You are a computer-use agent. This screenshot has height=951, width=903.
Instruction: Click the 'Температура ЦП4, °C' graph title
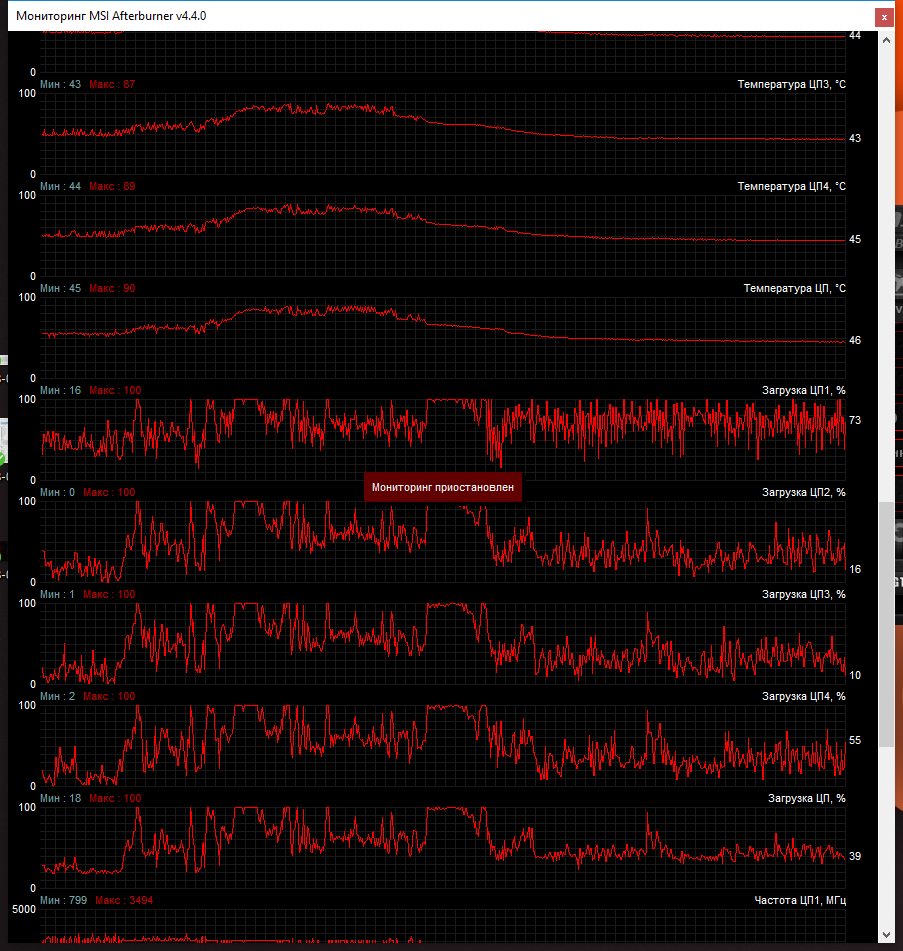pyautogui.click(x=791, y=186)
